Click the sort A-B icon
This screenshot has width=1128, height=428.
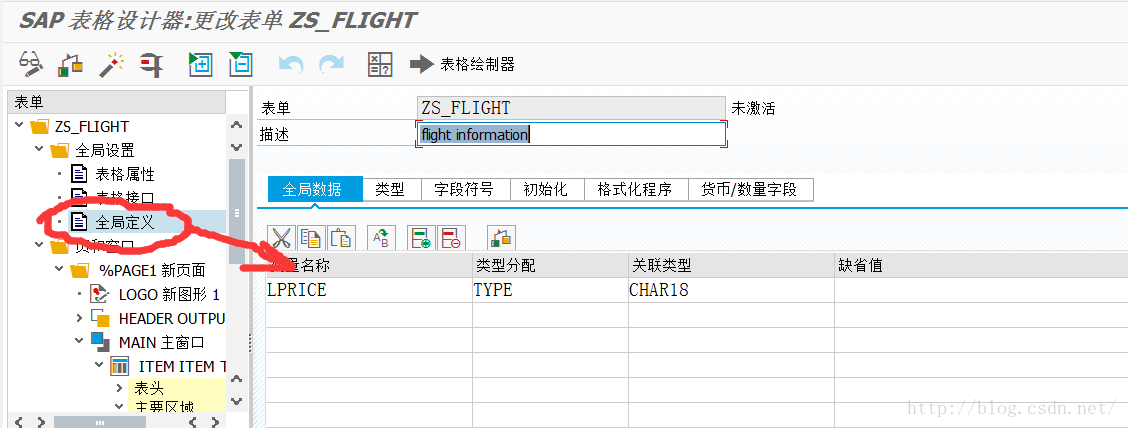[x=381, y=238]
